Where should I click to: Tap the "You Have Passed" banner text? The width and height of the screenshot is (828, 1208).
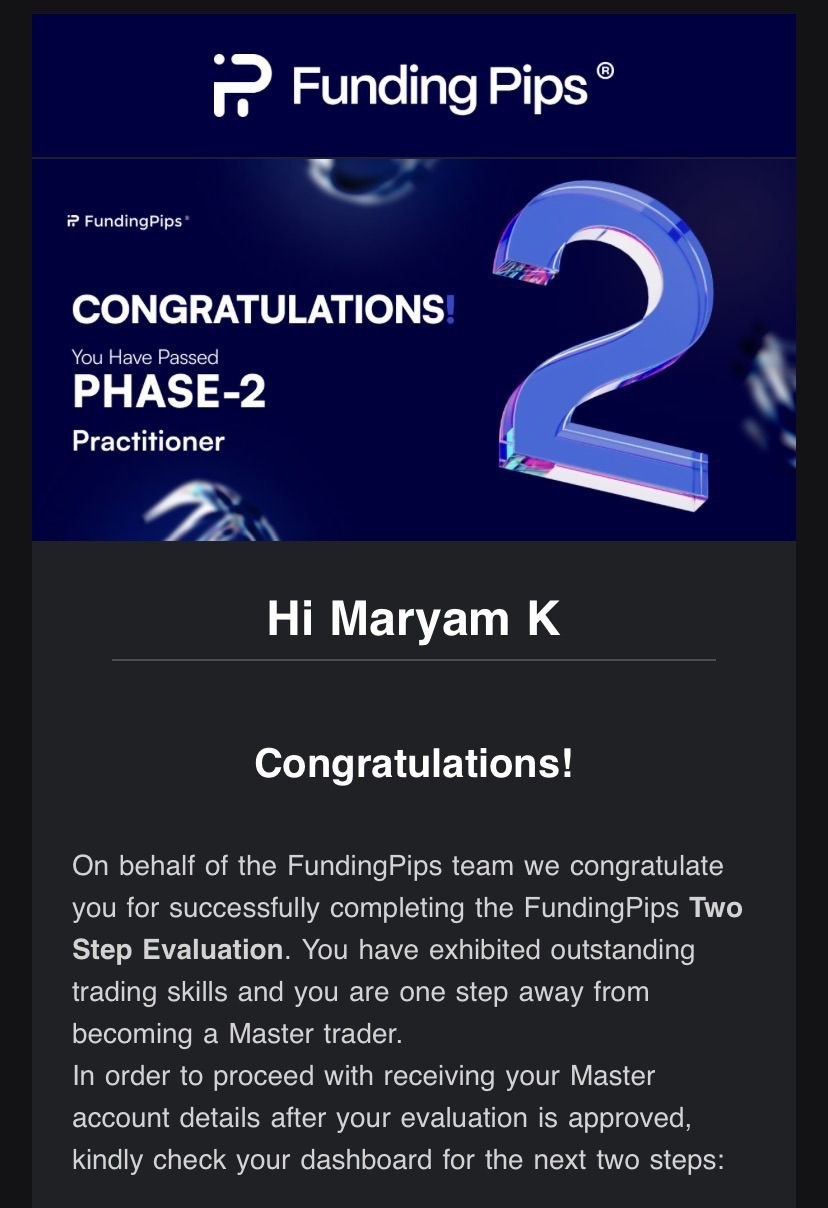coord(145,356)
